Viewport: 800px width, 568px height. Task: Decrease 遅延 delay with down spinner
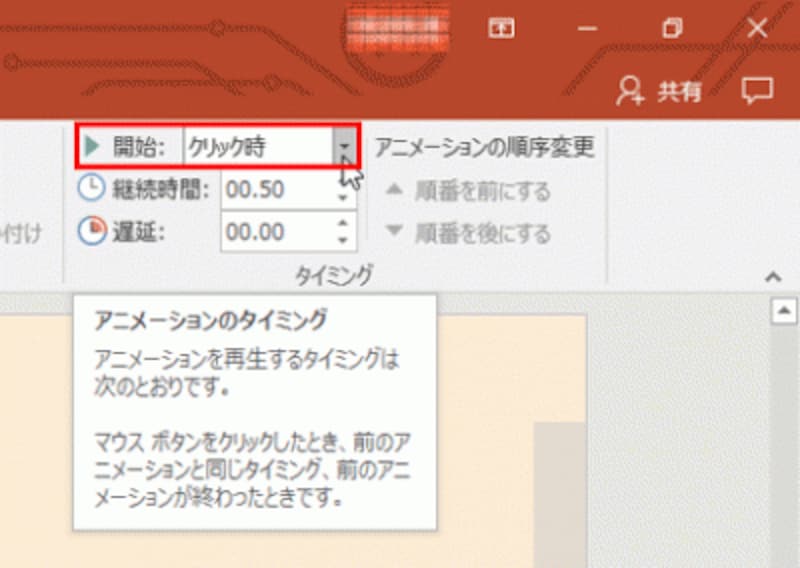pyautogui.click(x=344, y=240)
